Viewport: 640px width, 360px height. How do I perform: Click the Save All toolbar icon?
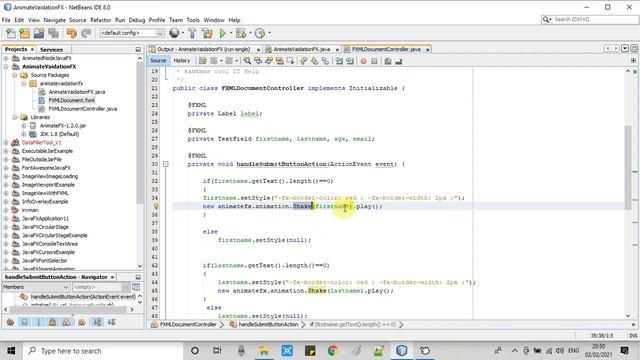click(53, 33)
